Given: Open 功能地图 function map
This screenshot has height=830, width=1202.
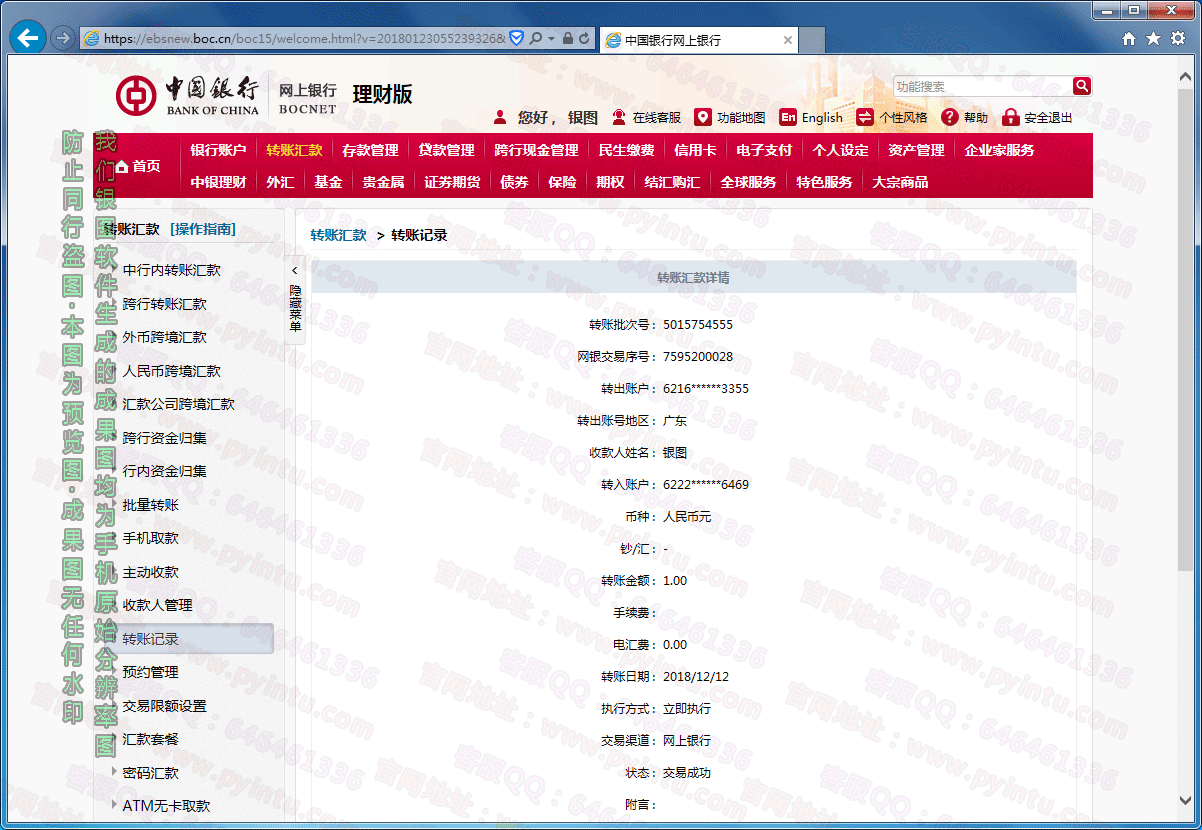Looking at the screenshot, I should click(x=730, y=117).
